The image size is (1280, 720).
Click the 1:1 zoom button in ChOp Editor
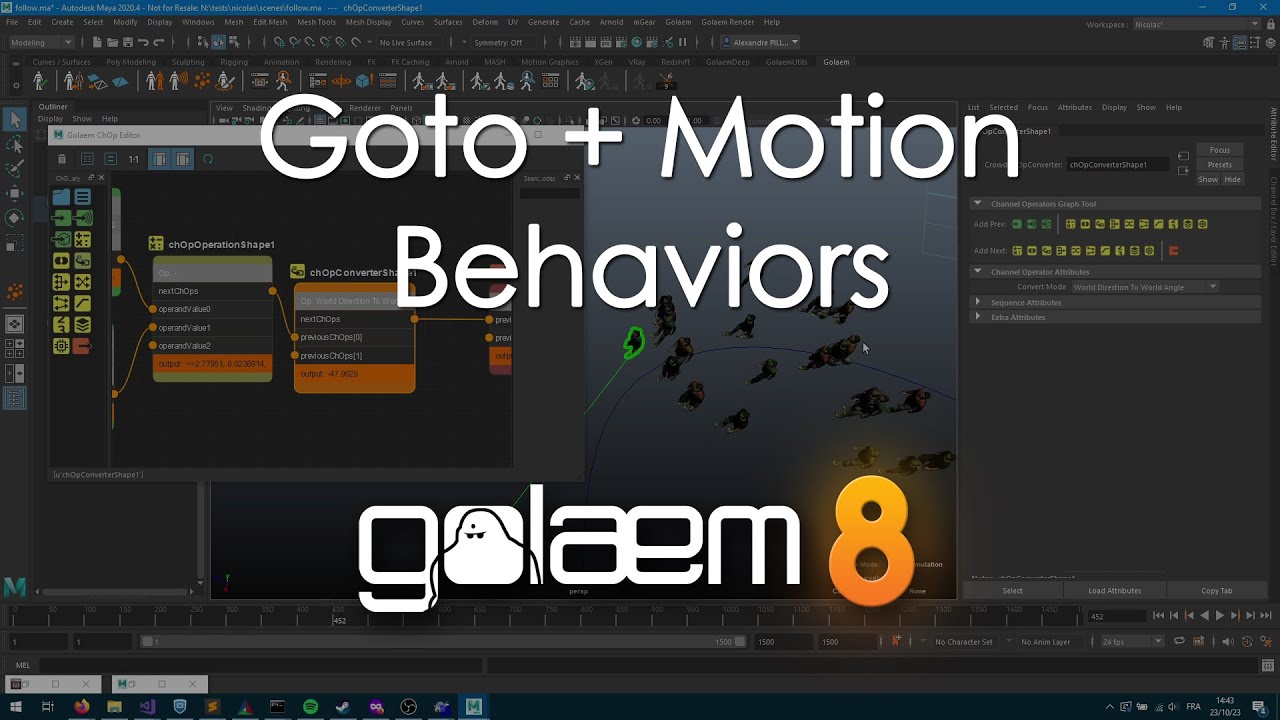click(x=134, y=159)
